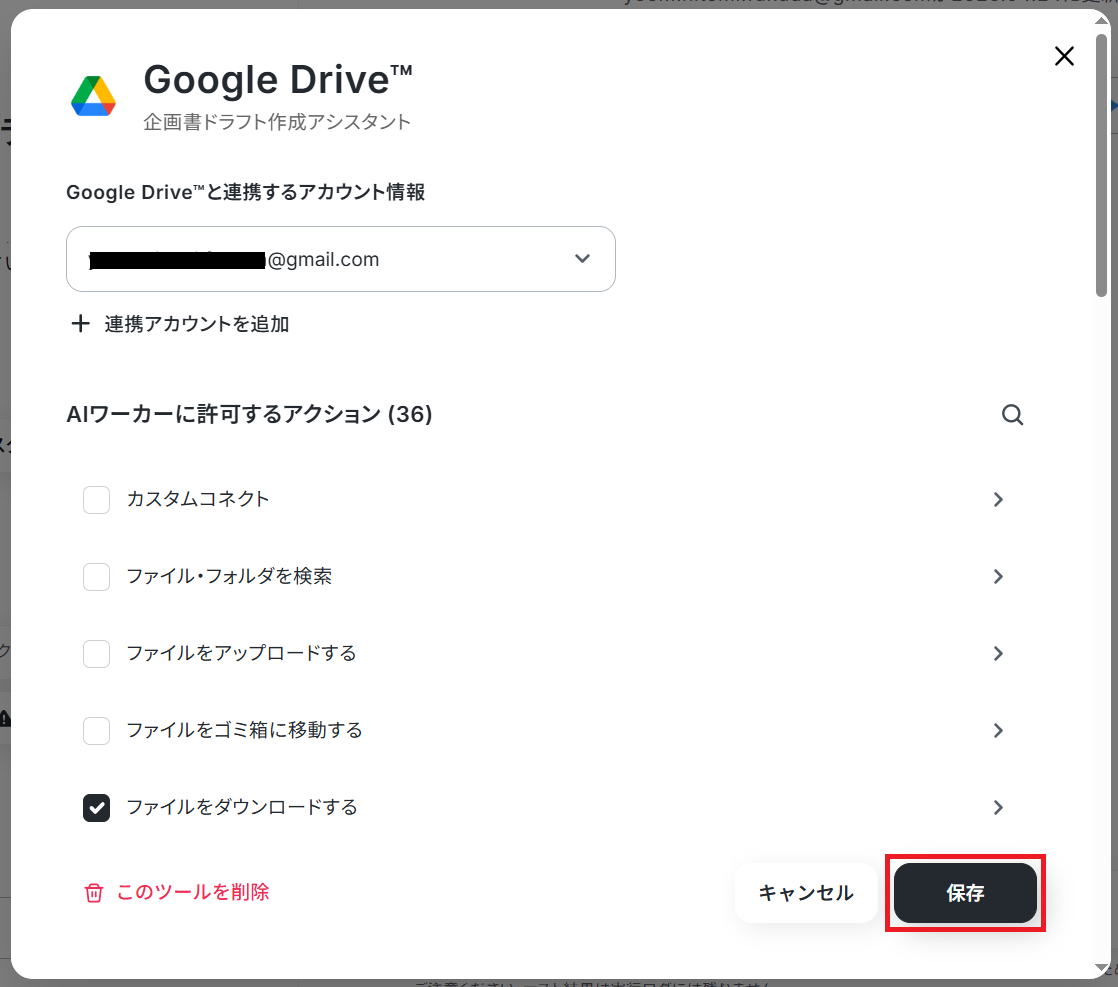Click the AIワーカーに許可するアクション (36) heading
Screen dimensions: 1118x987
click(250, 414)
